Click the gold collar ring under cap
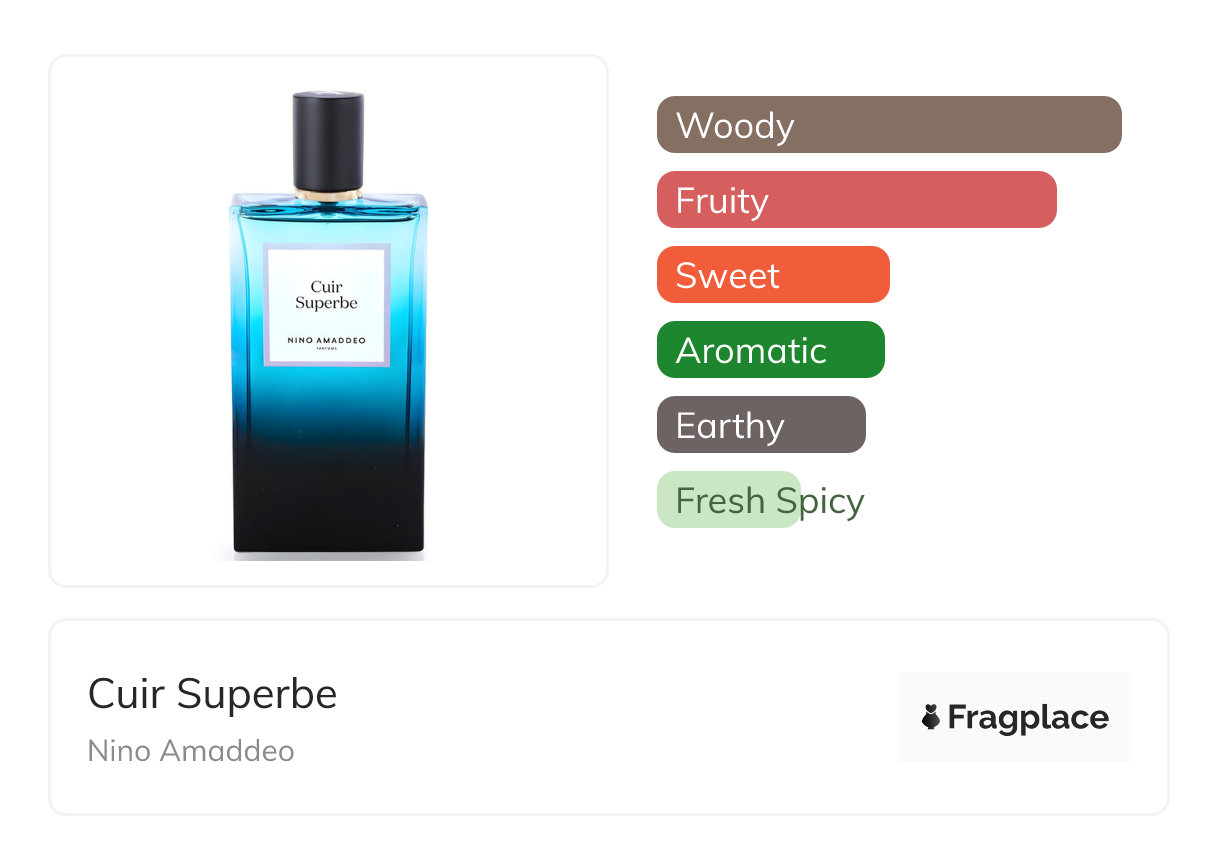 point(327,192)
